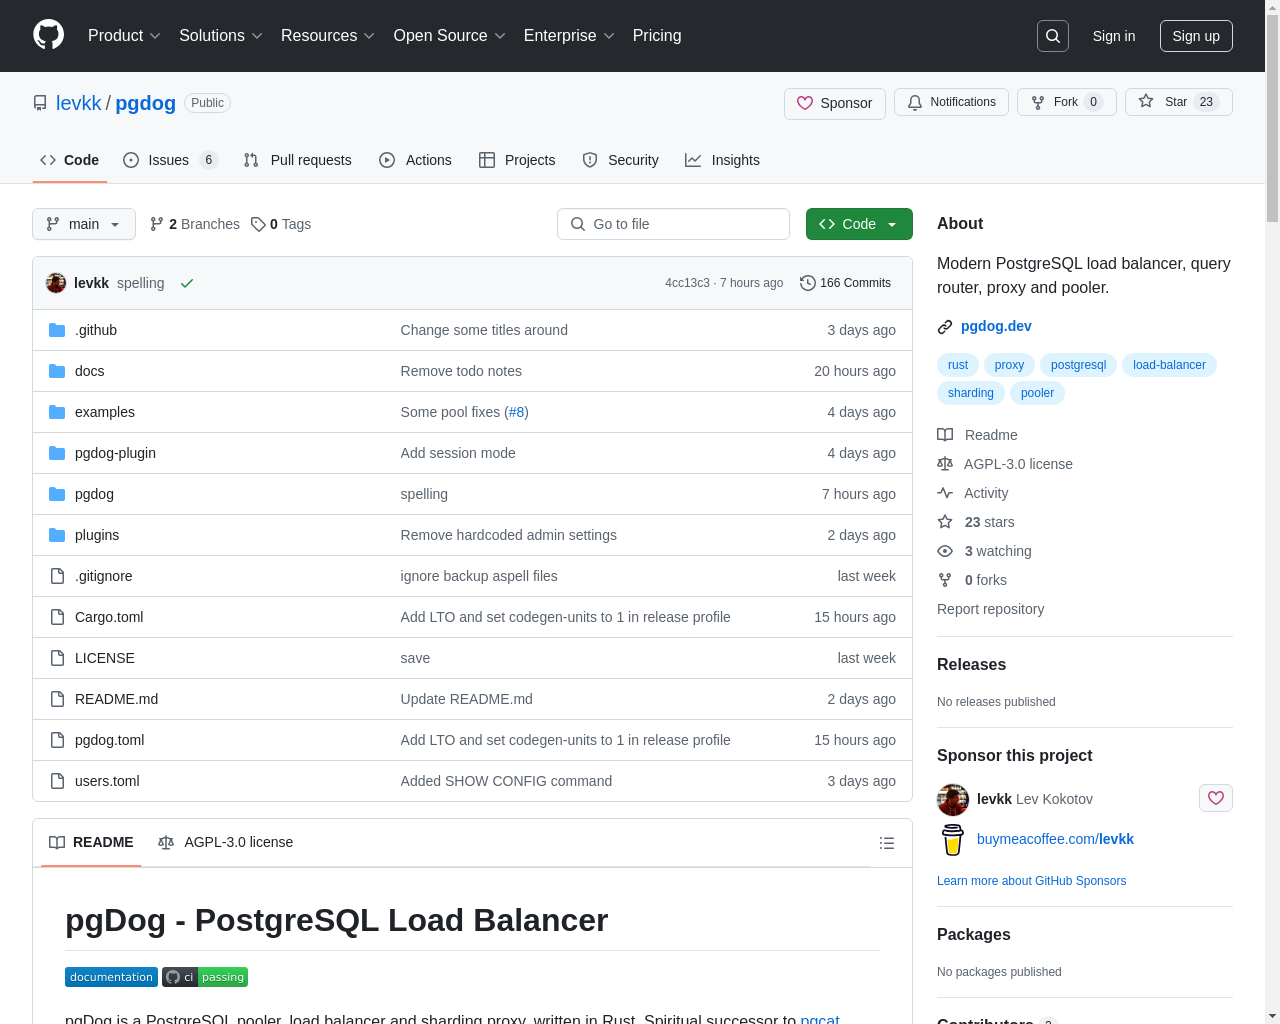This screenshot has width=1280, height=1024.
Task: Fork the repository
Action: (x=1066, y=102)
